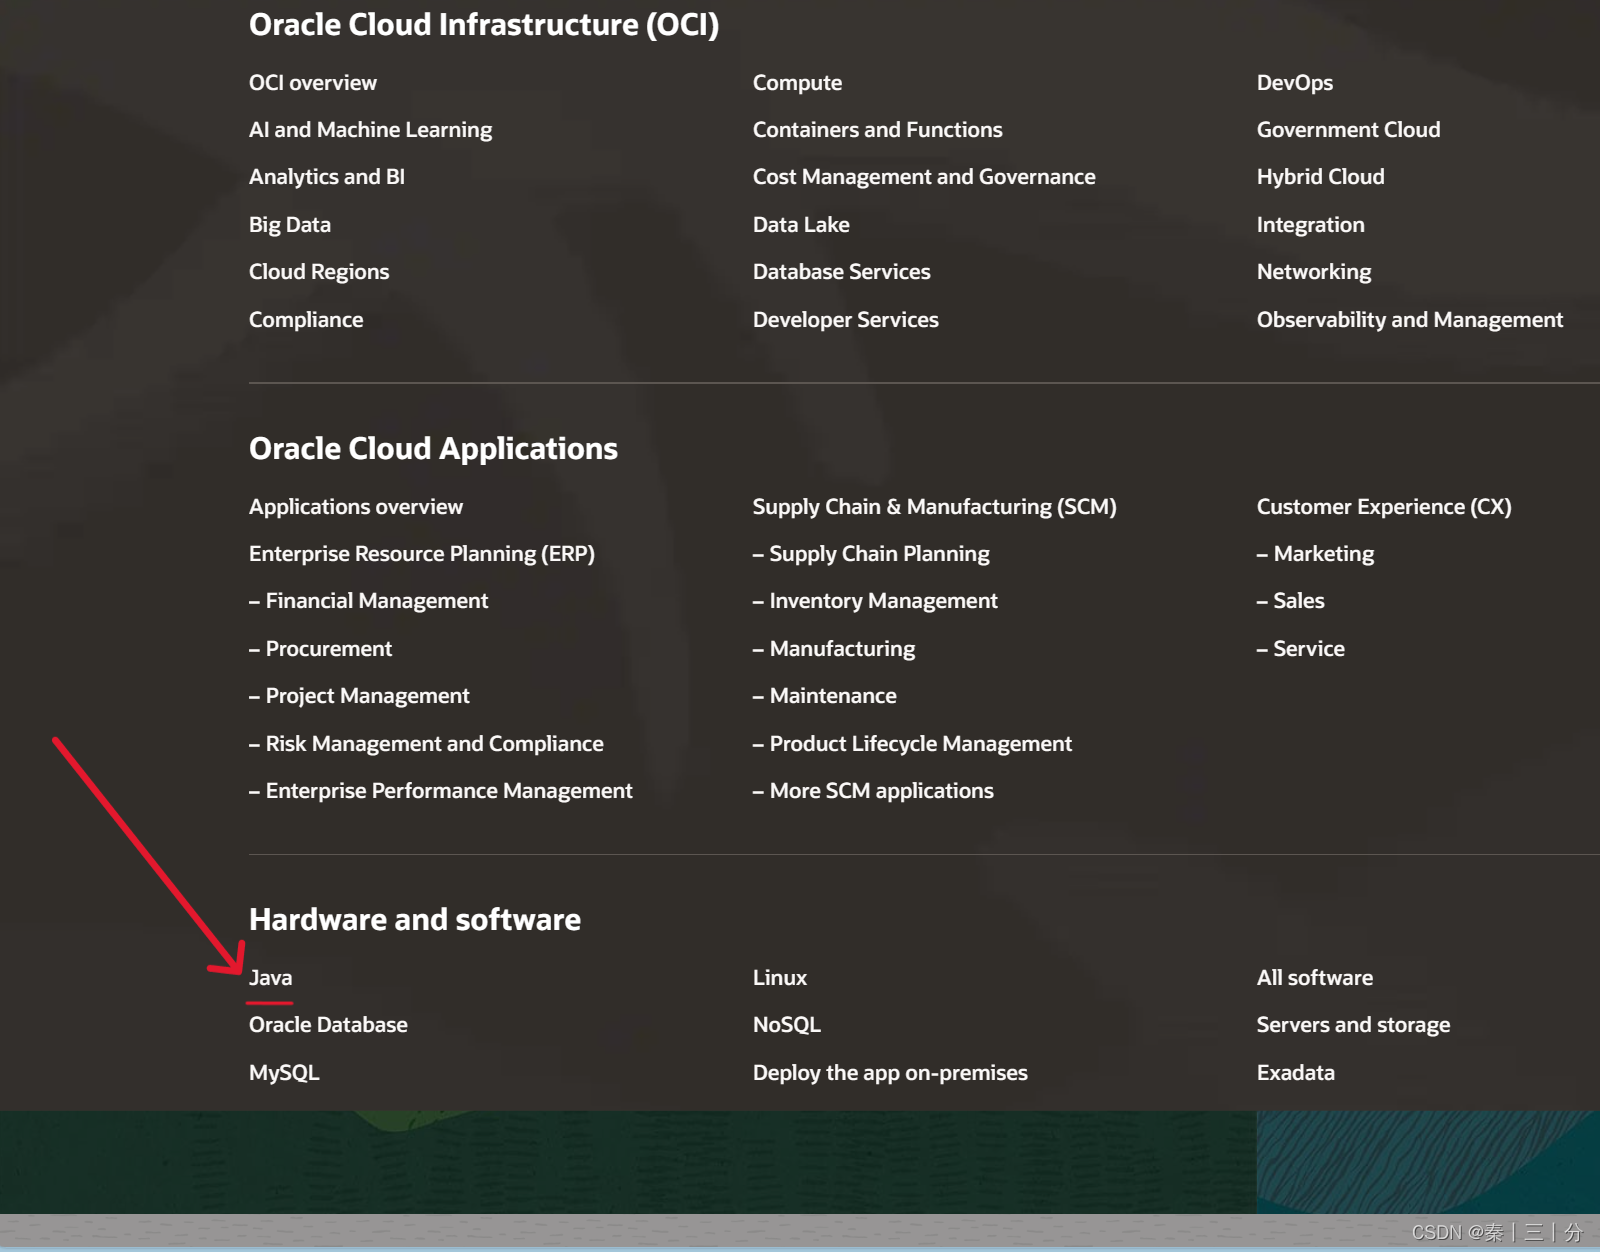Viewport: 1600px width, 1252px height.
Task: View All software
Action: click(1314, 978)
